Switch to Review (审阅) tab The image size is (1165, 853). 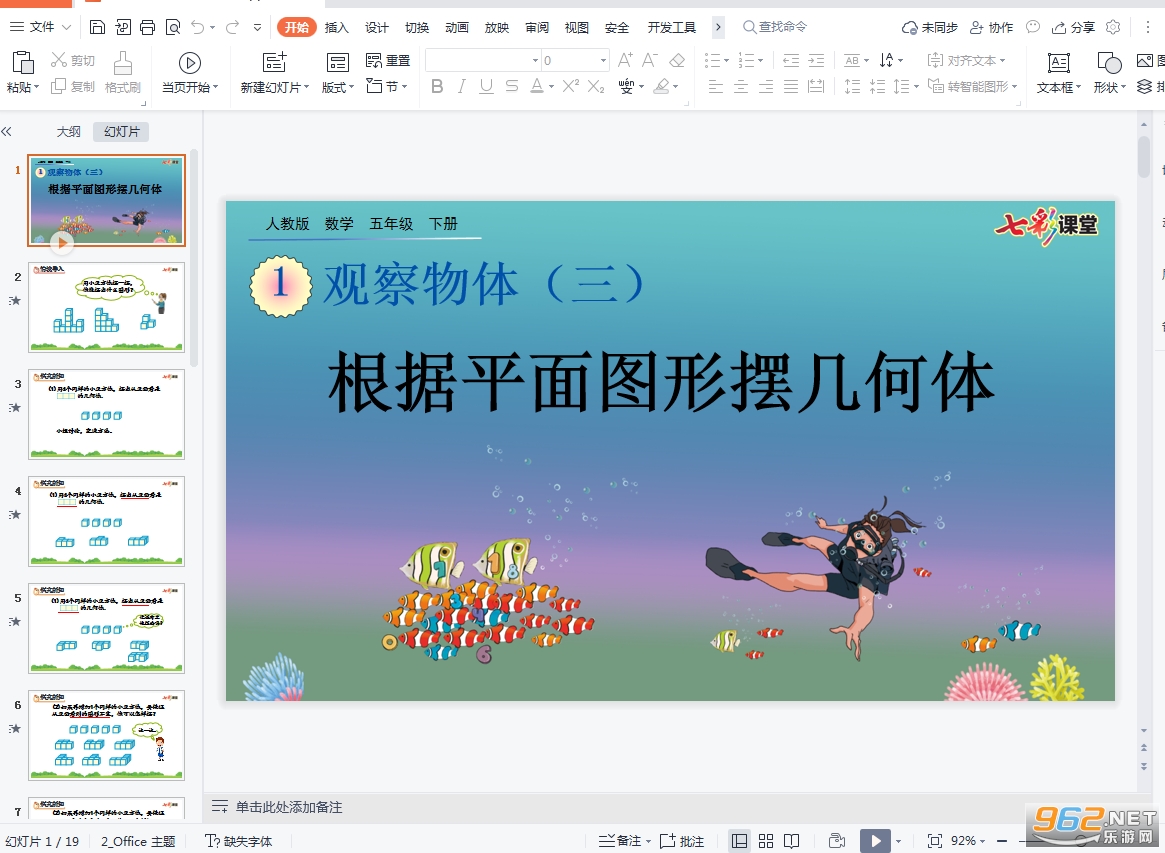click(x=537, y=27)
